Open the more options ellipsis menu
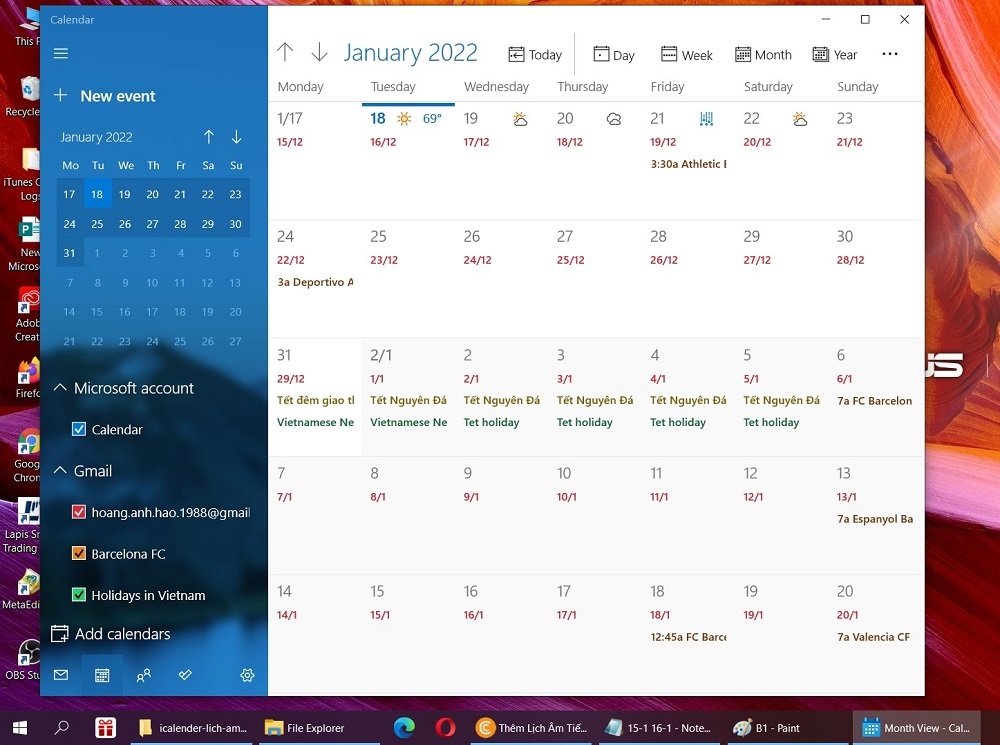The image size is (1000, 745). pos(890,54)
